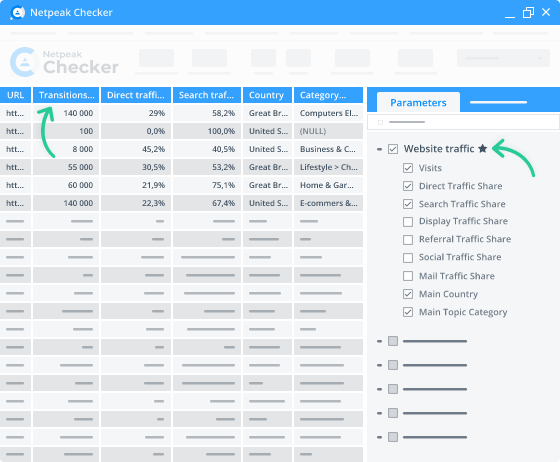
Task: Sort by the URL column header
Action: (x=15, y=95)
